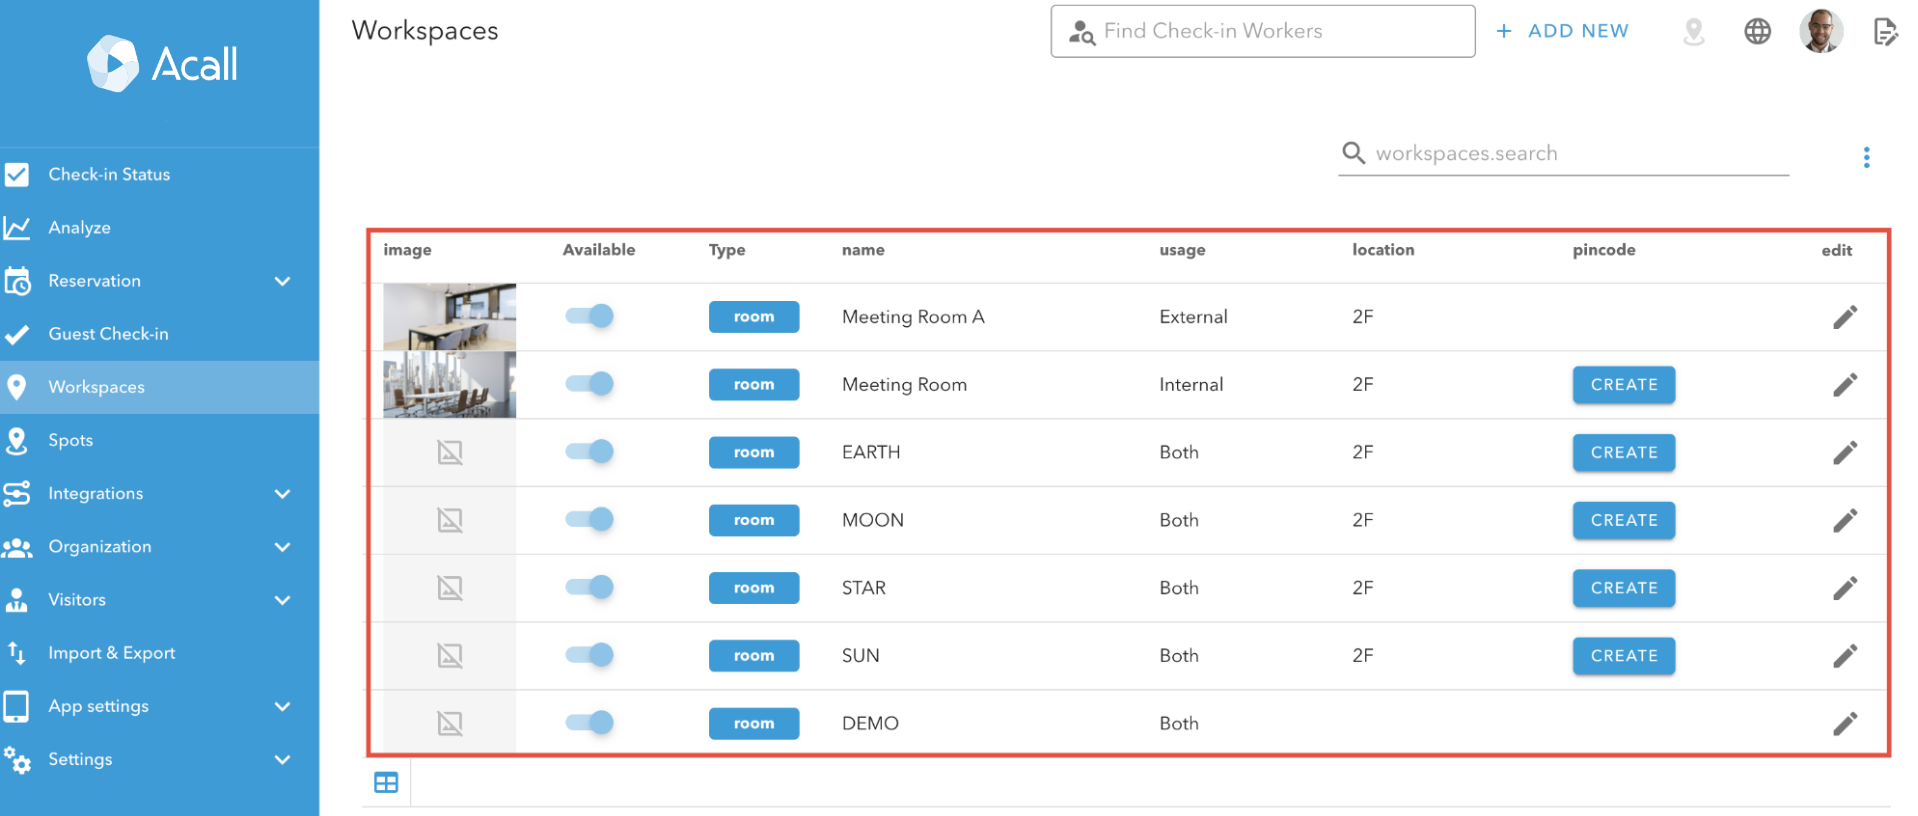Image resolution: width=1918 pixels, height=816 pixels.
Task: Expand the Organization menu chevron
Action: (x=283, y=547)
